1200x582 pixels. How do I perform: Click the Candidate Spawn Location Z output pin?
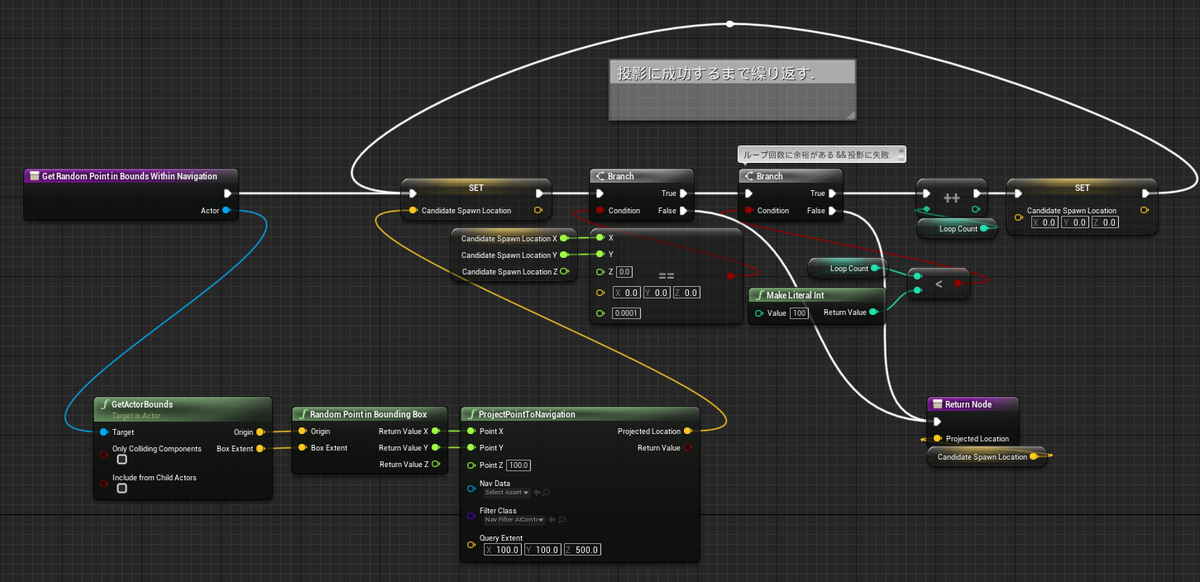tap(565, 271)
